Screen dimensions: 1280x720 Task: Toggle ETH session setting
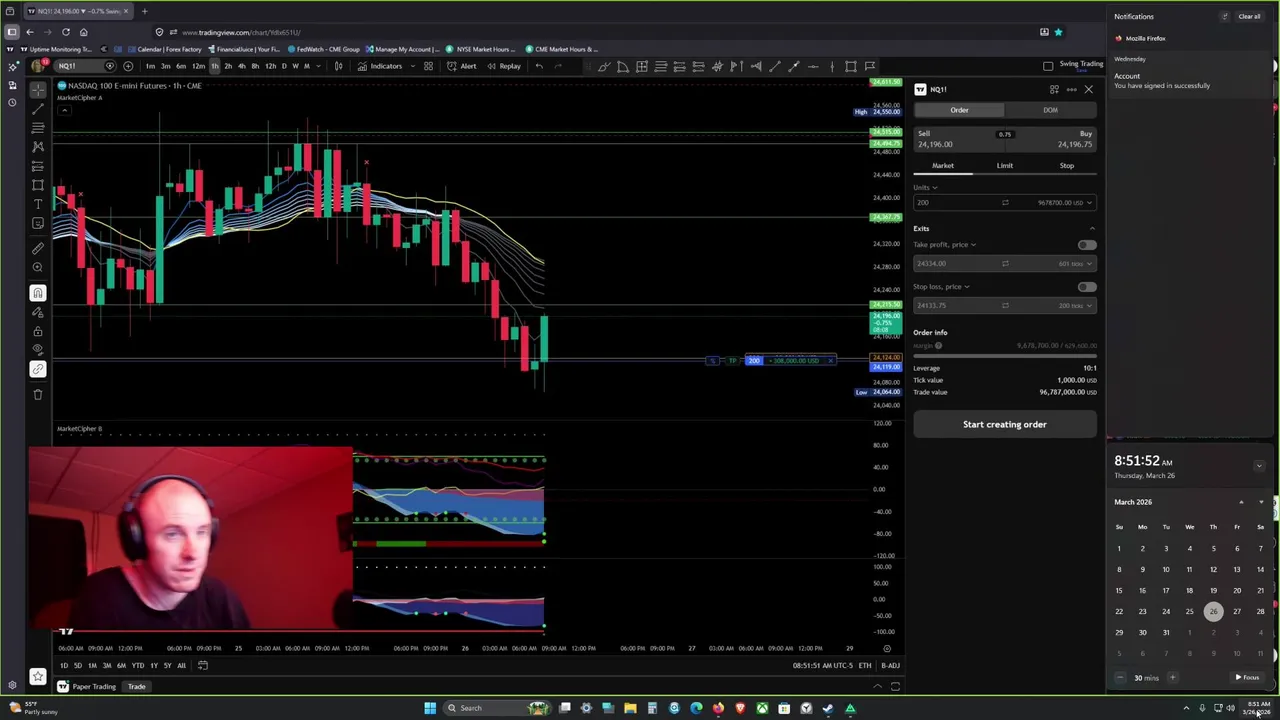pyautogui.click(x=865, y=666)
